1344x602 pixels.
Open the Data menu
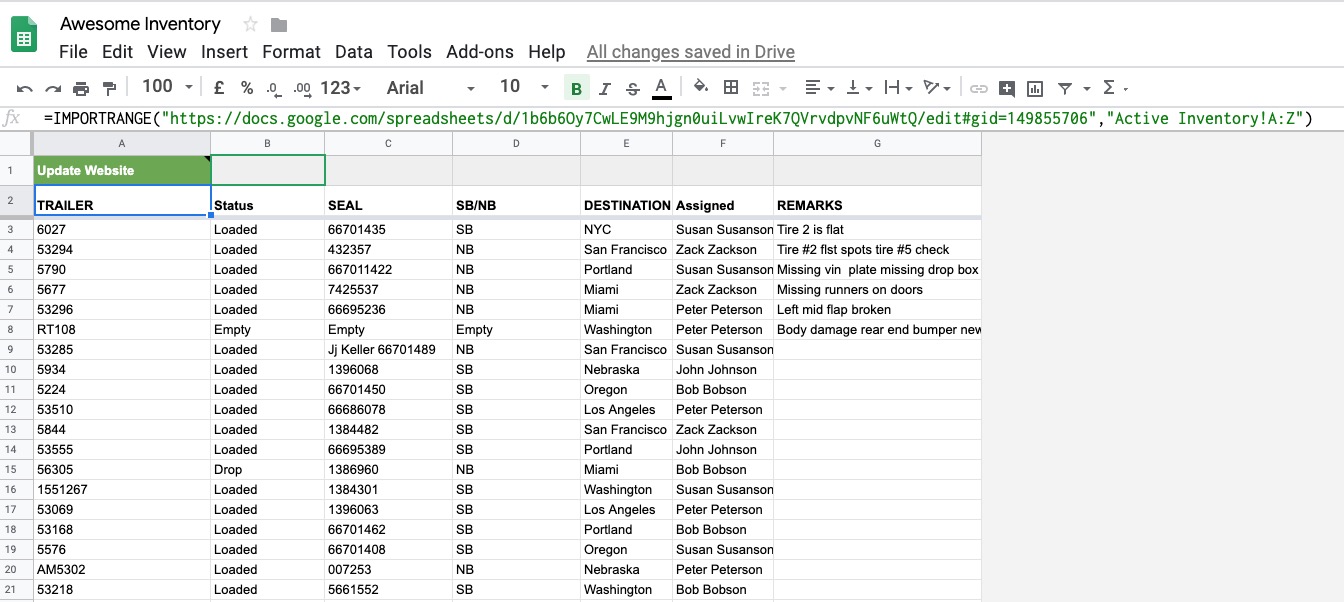click(354, 52)
